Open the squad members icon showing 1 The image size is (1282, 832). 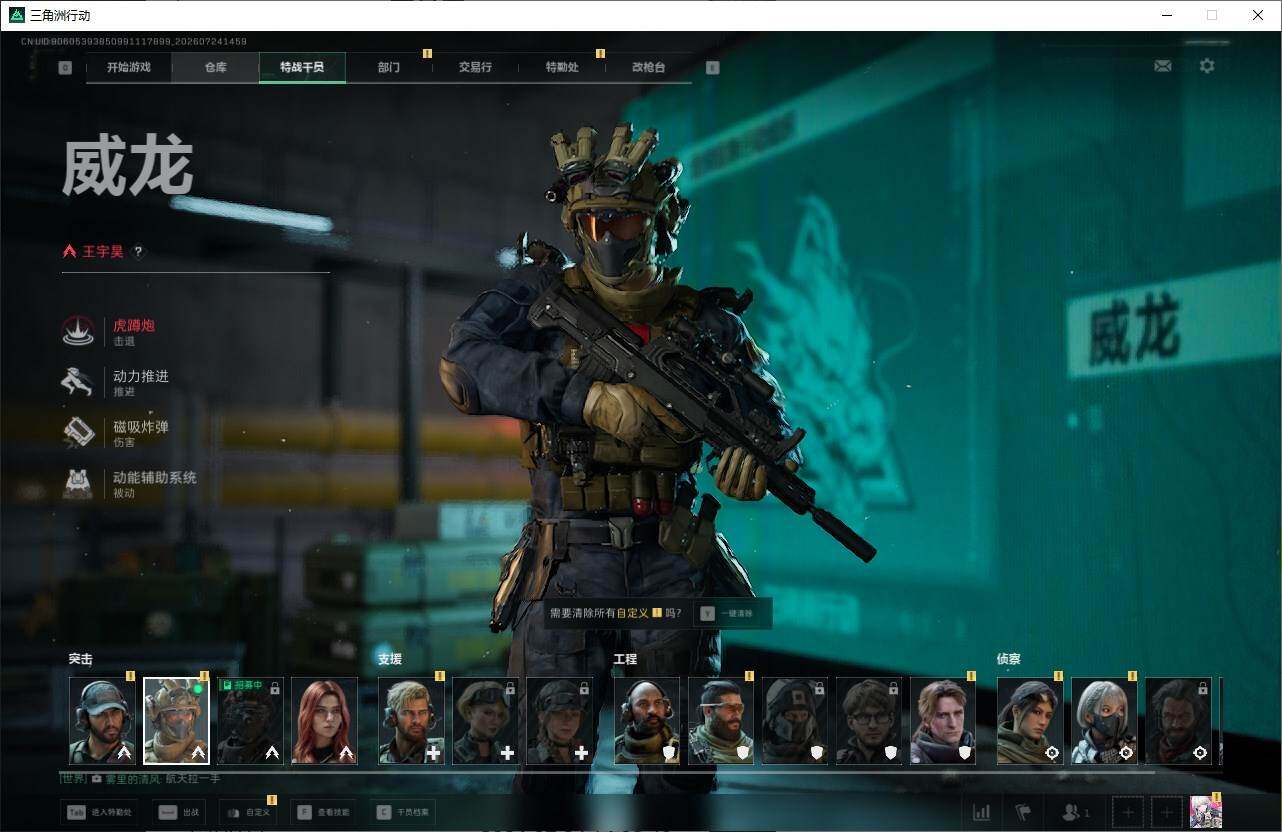point(1076,812)
